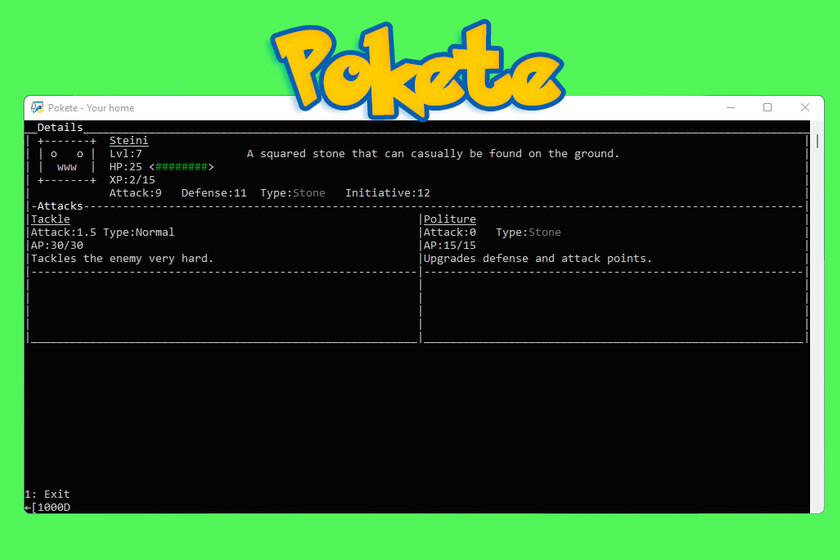Click the Lvl:7 level text
Screen dimensions: 840x560
click(x=125, y=154)
